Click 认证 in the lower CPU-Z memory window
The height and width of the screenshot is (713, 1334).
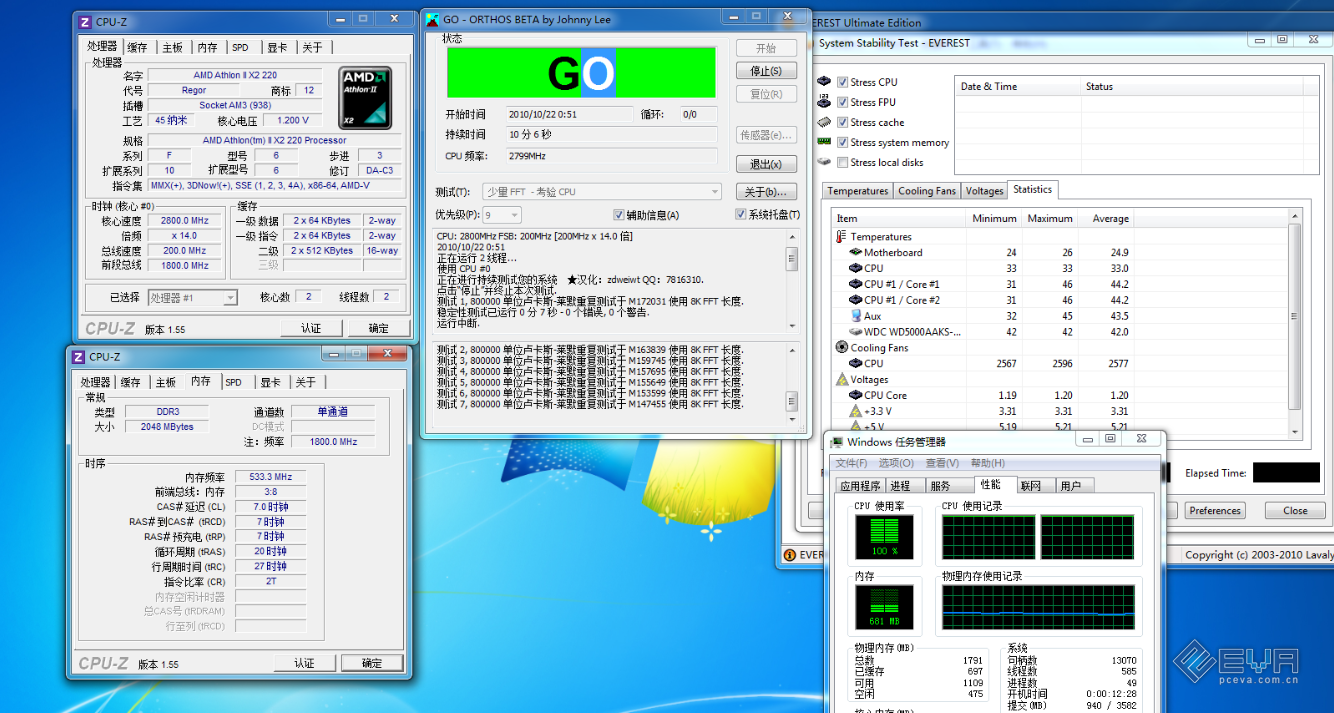(x=304, y=663)
